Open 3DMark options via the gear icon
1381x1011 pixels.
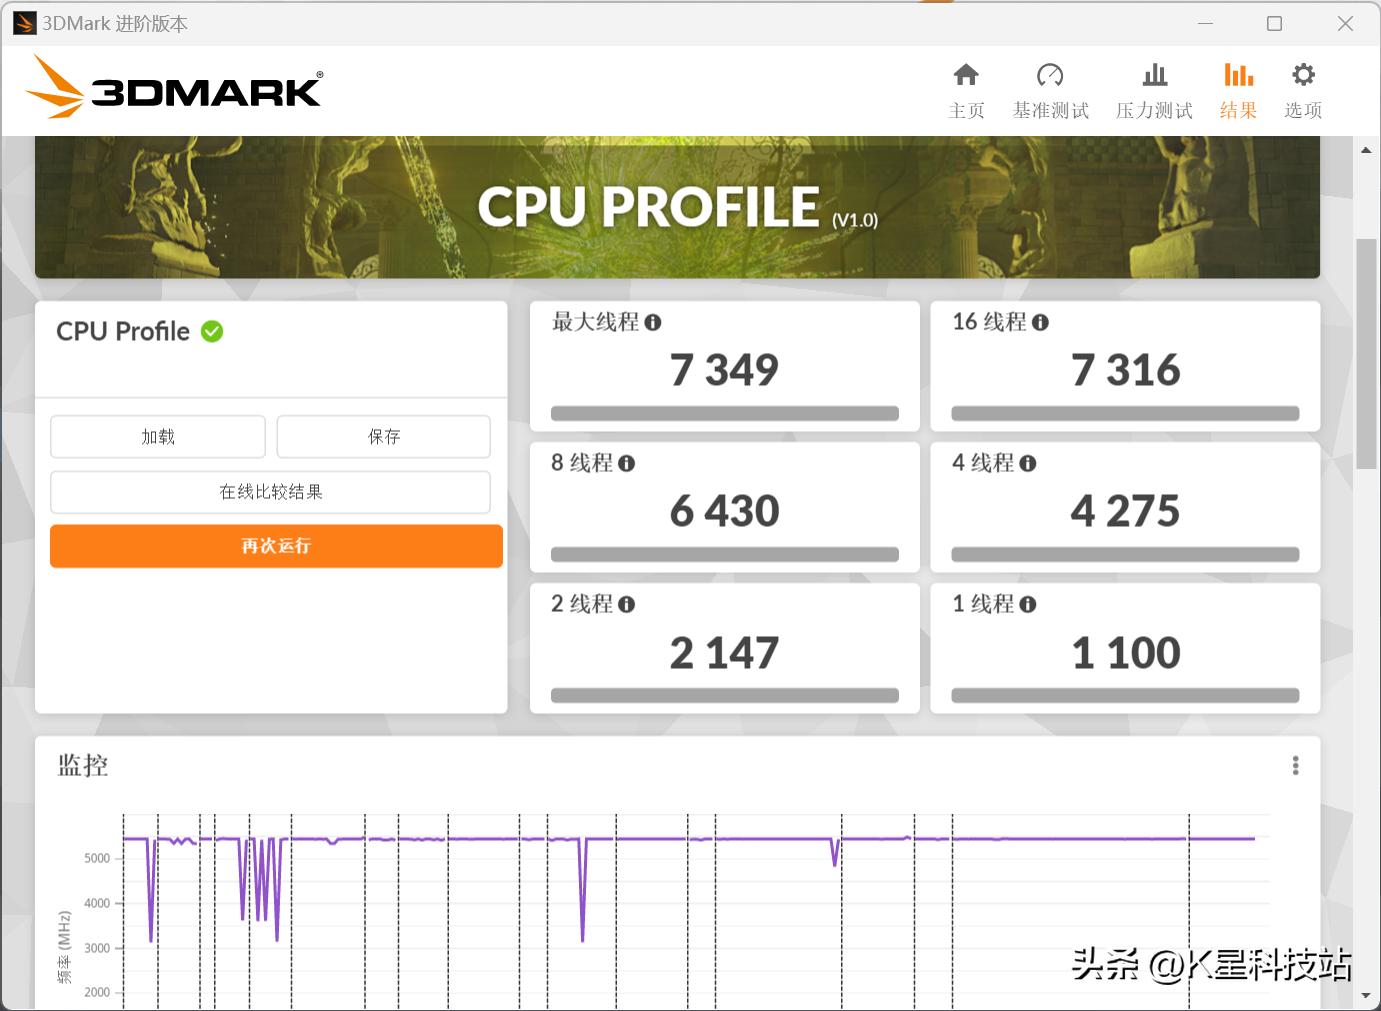click(1302, 88)
